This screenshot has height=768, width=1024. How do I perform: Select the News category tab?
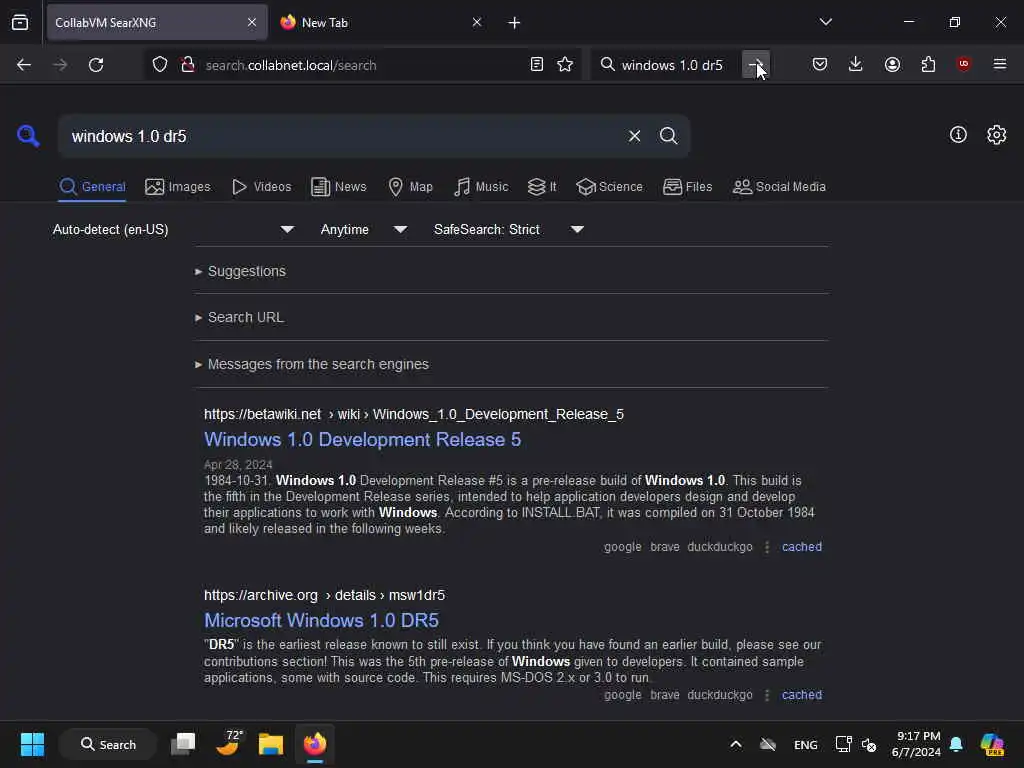[x=338, y=187]
